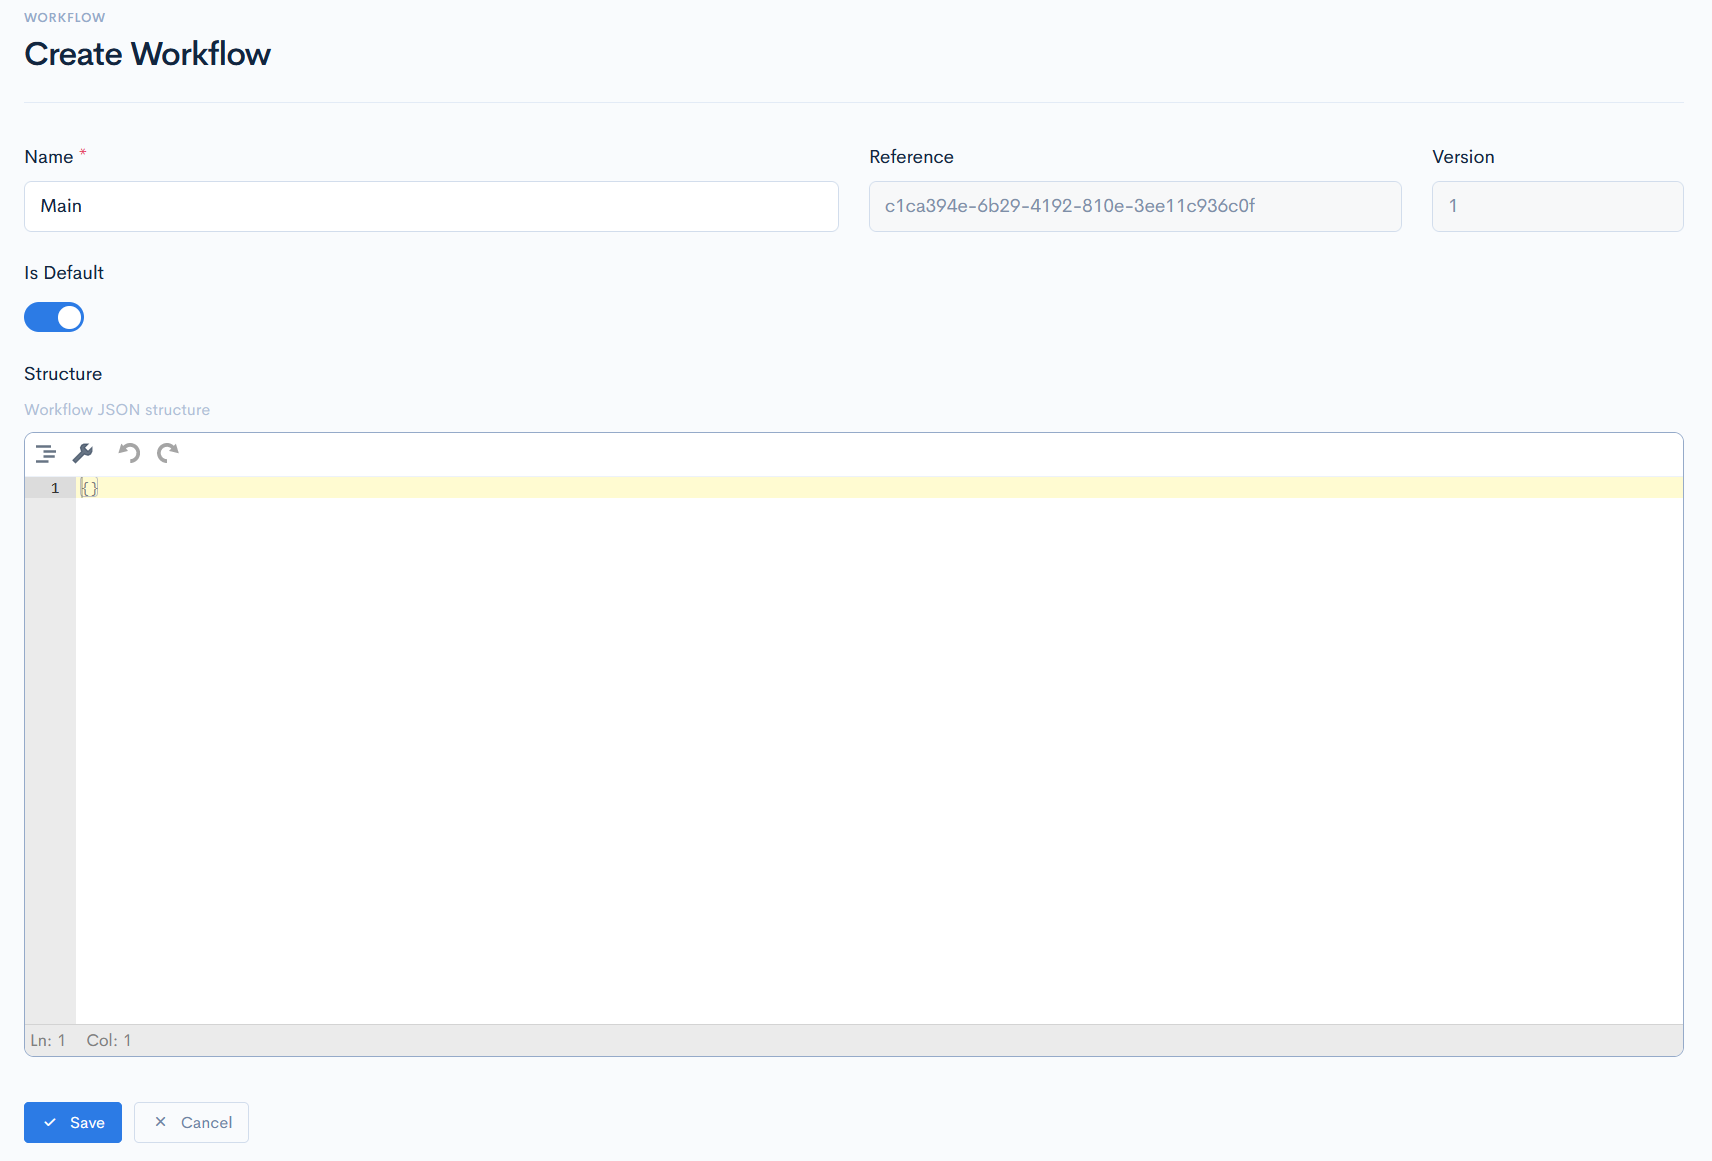Click line number 1 in the gutter
Viewport: 1712px width, 1161px height.
(x=54, y=488)
